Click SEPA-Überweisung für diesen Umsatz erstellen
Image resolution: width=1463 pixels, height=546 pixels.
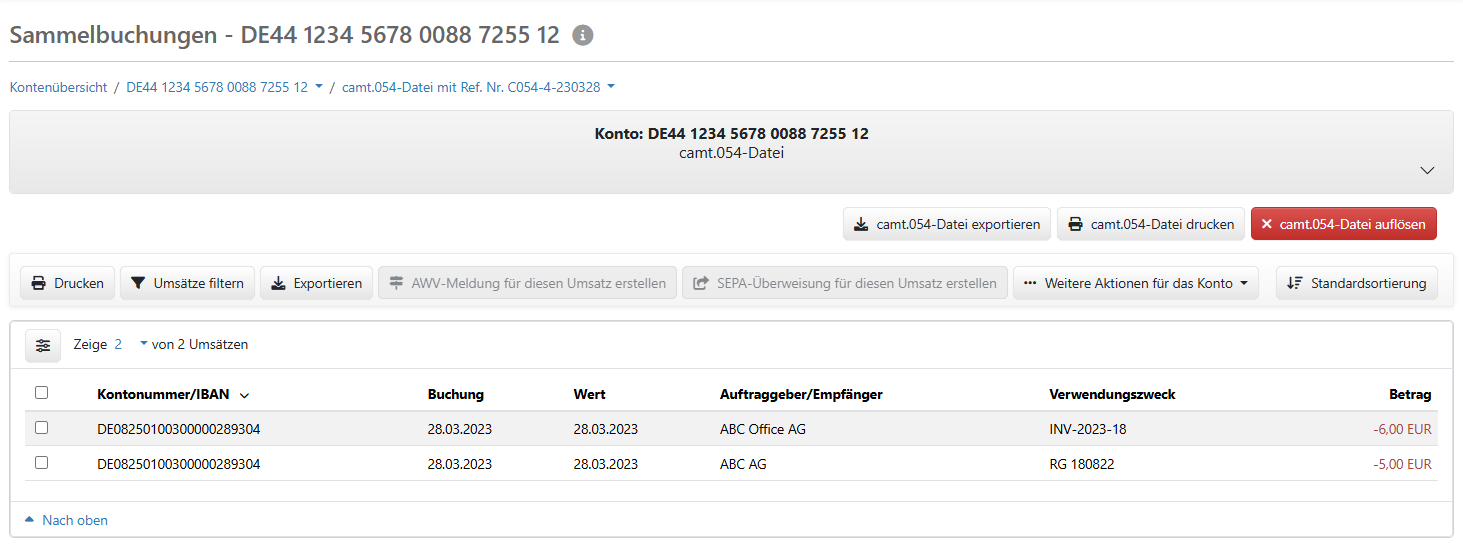coord(845,283)
